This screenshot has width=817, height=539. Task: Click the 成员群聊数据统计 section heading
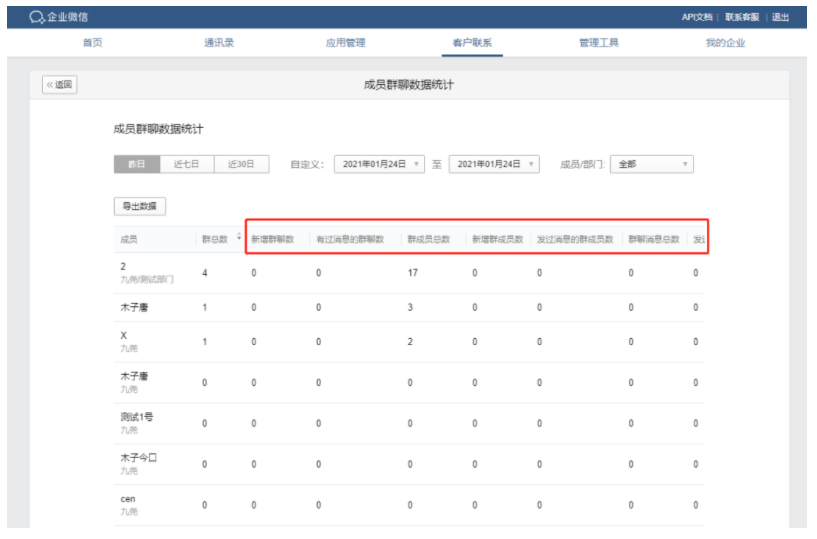158,129
